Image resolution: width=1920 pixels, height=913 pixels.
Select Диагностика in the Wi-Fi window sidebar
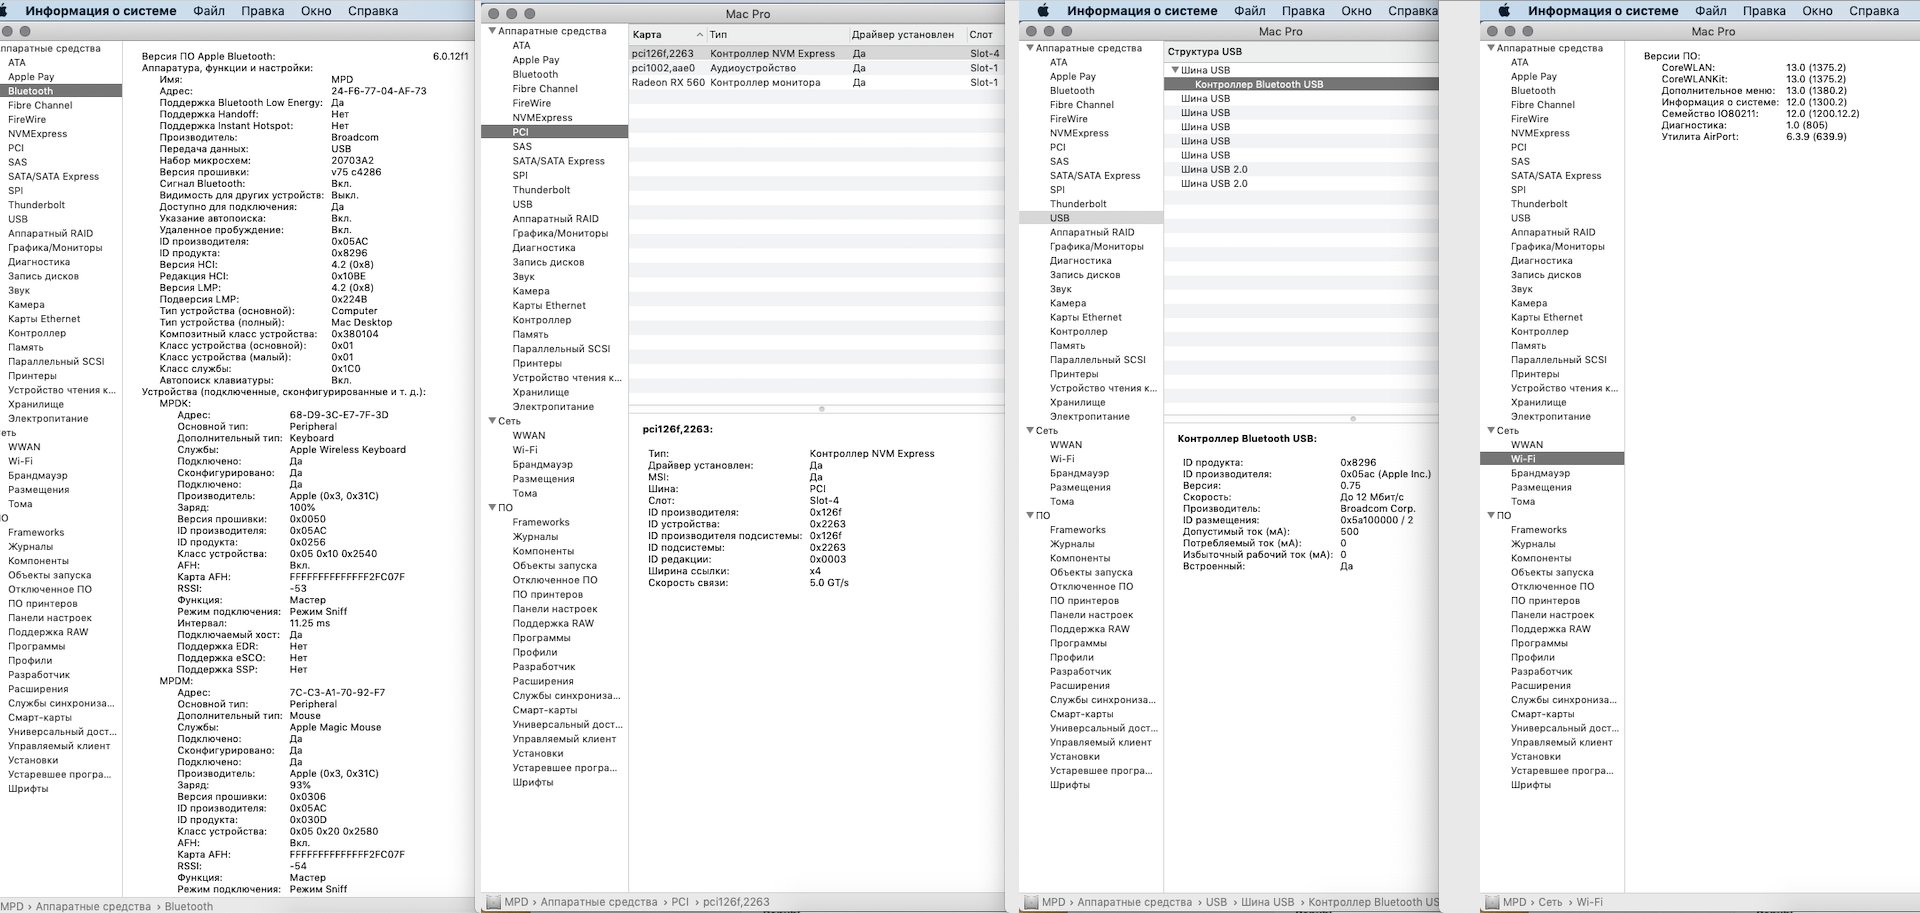1541,261
